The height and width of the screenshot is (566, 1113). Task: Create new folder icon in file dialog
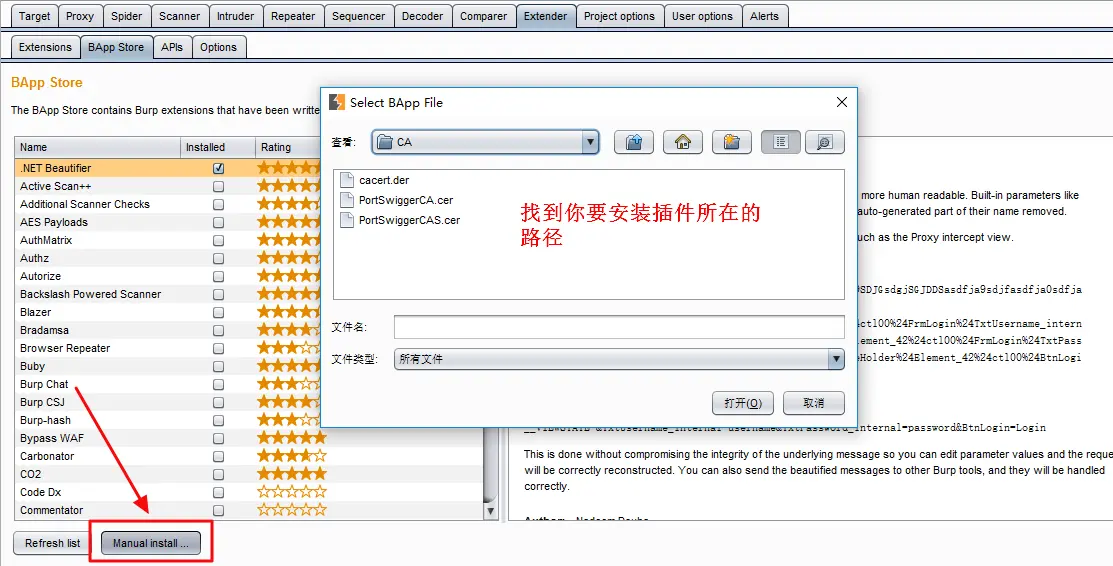click(x=732, y=142)
